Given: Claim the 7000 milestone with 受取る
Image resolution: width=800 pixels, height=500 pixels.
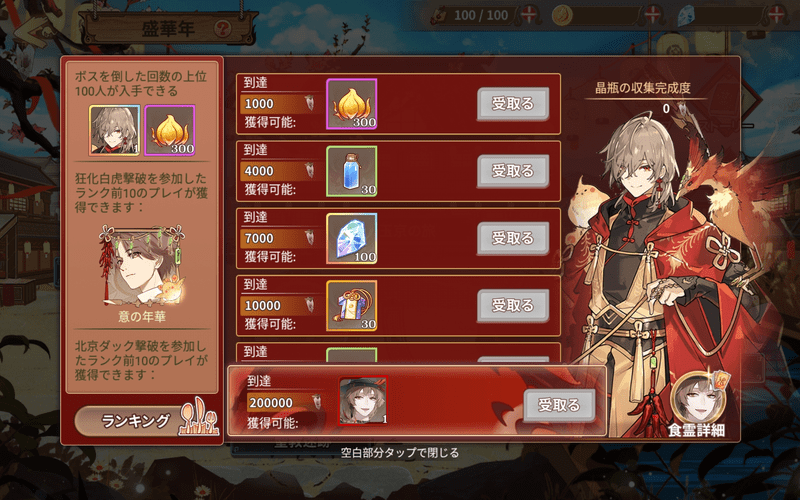Looking at the screenshot, I should [513, 238].
